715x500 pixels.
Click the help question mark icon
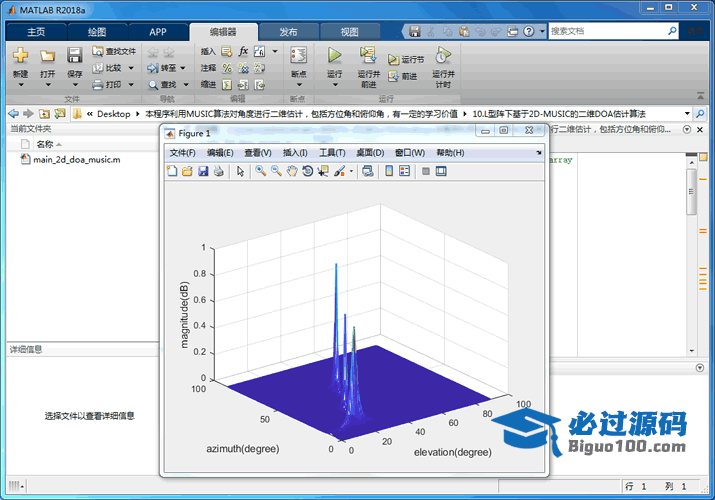(528, 31)
